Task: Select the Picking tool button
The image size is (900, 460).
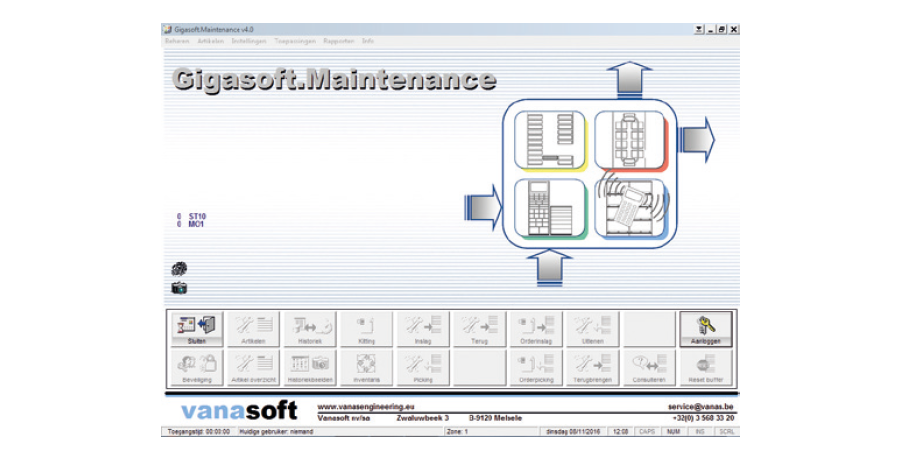Action: click(423, 368)
